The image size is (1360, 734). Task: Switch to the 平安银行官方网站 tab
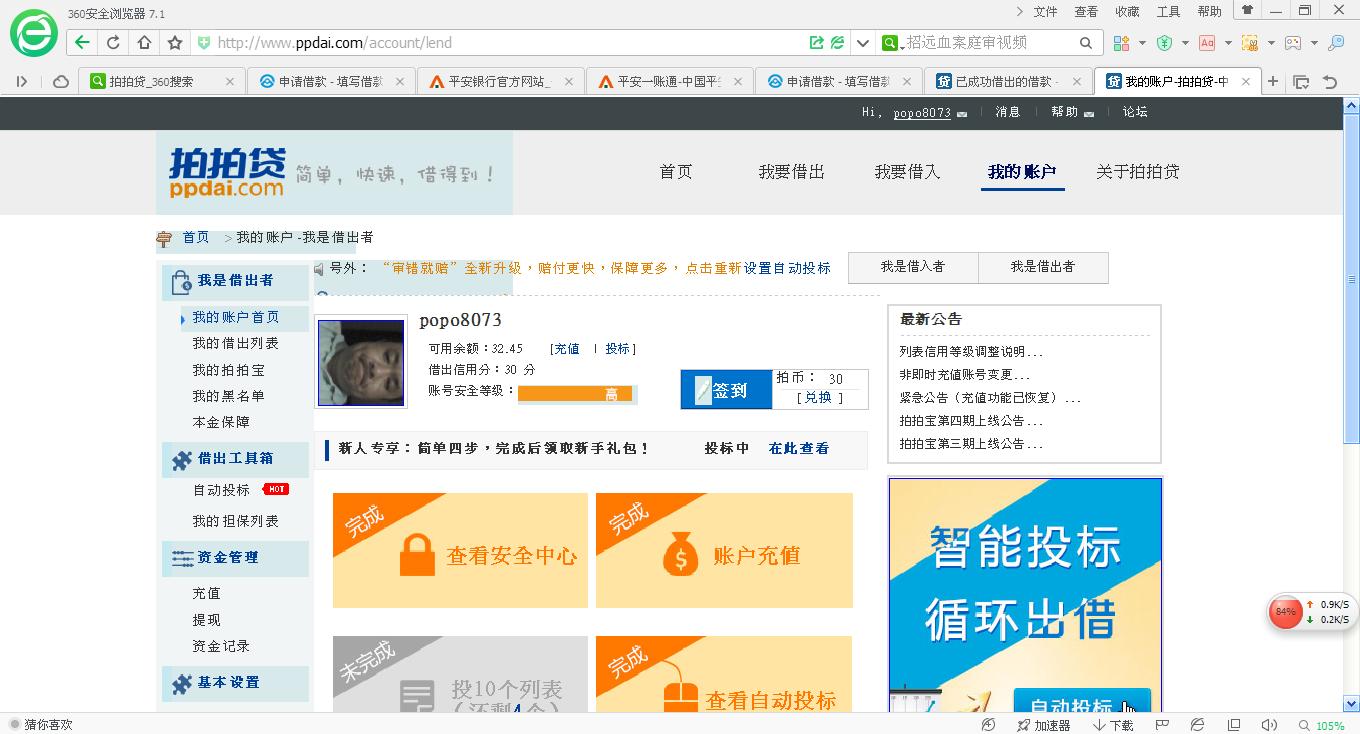(x=501, y=82)
